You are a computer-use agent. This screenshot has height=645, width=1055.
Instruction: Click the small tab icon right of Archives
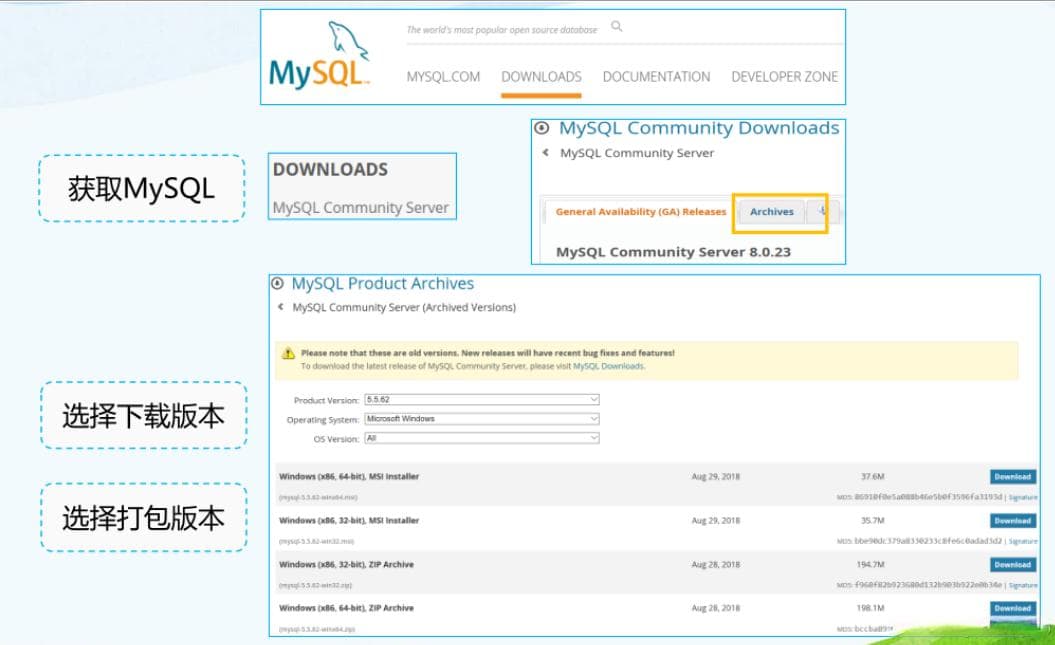click(822, 212)
